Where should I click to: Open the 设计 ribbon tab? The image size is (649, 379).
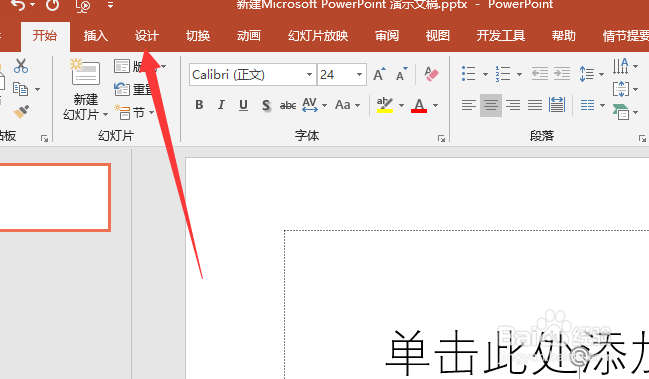[x=147, y=36]
